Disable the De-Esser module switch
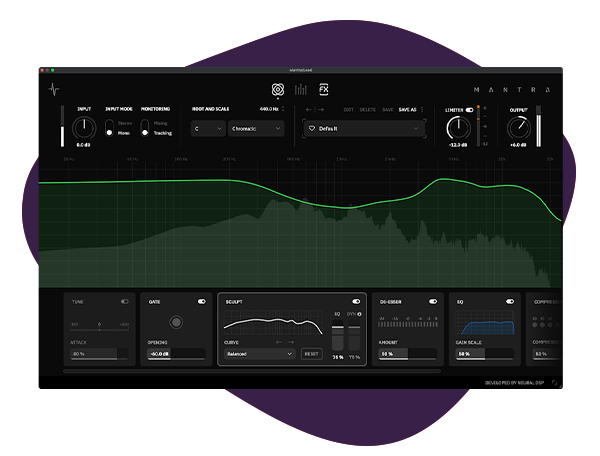 tap(433, 300)
